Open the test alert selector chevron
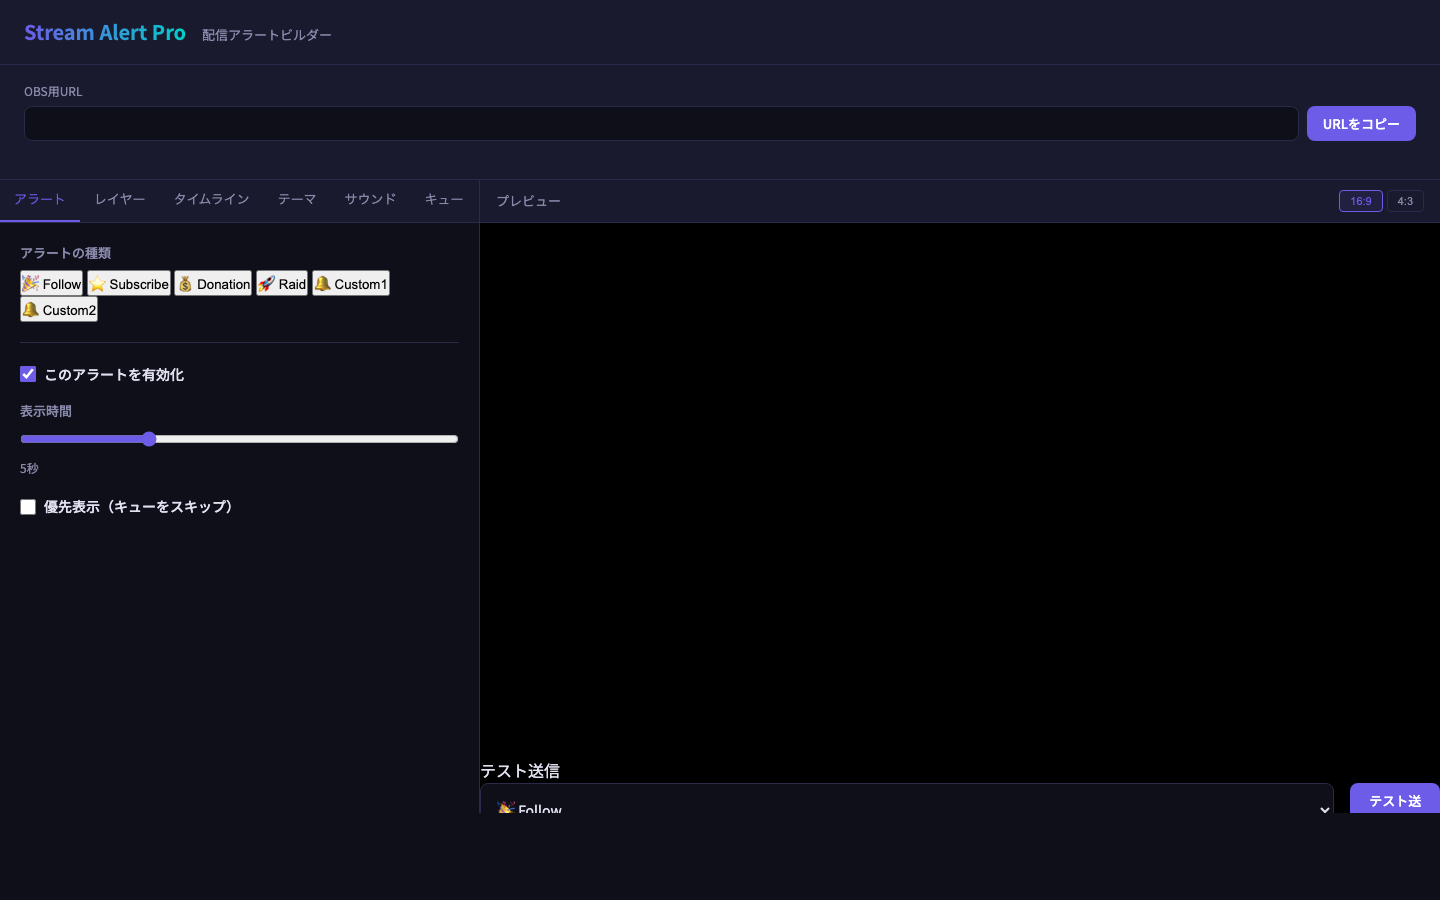The width and height of the screenshot is (1440, 900). coord(1323,810)
